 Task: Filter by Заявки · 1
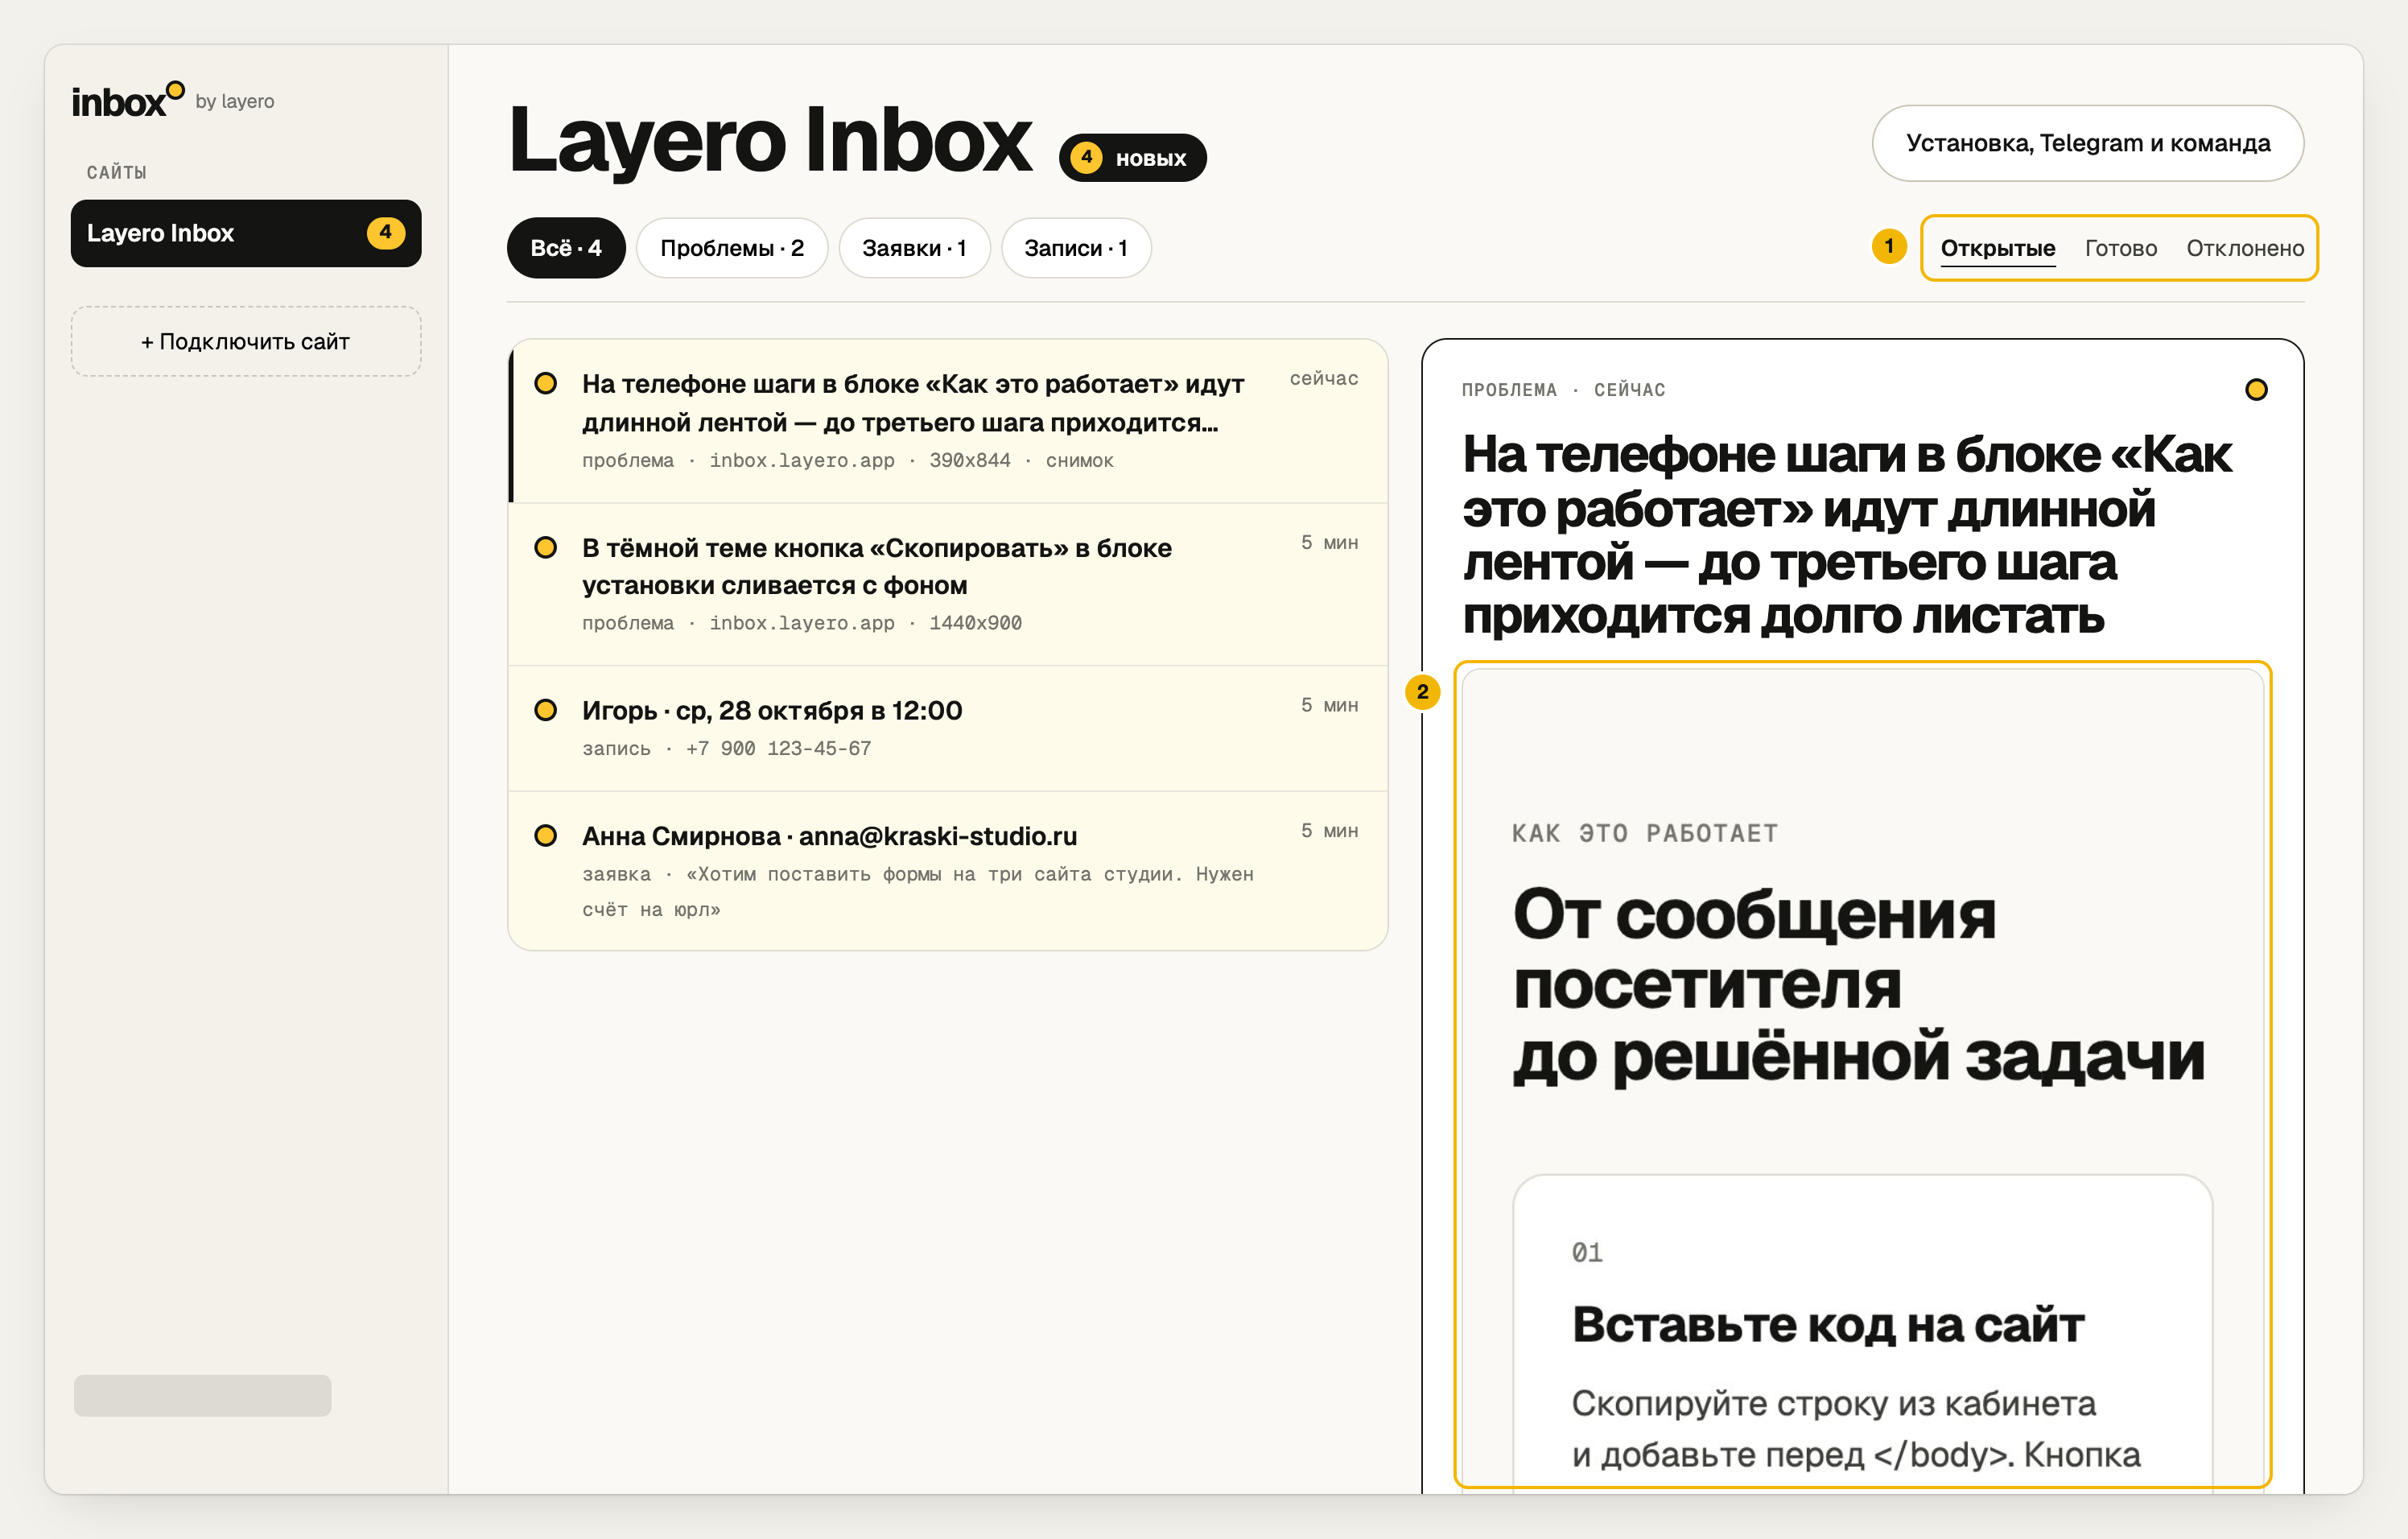point(914,248)
